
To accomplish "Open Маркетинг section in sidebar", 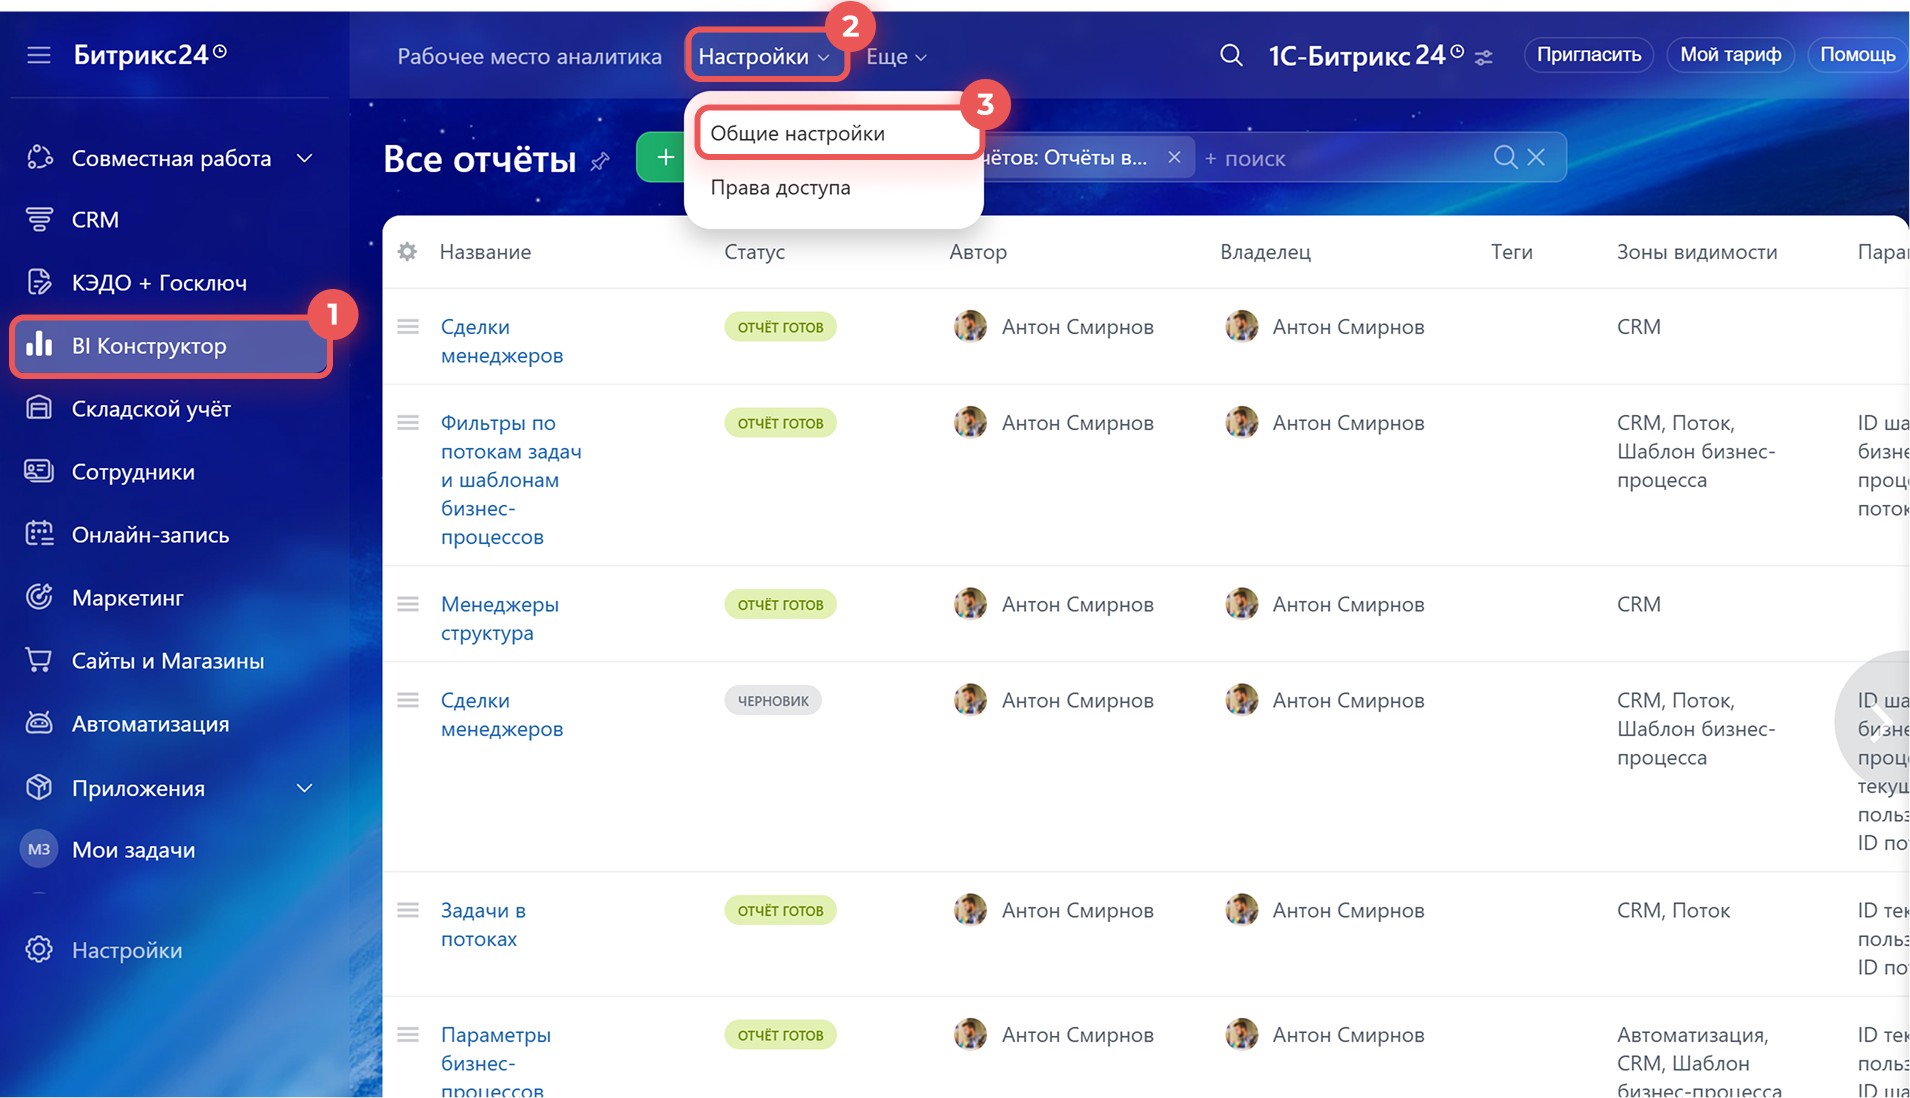I will click(127, 598).
